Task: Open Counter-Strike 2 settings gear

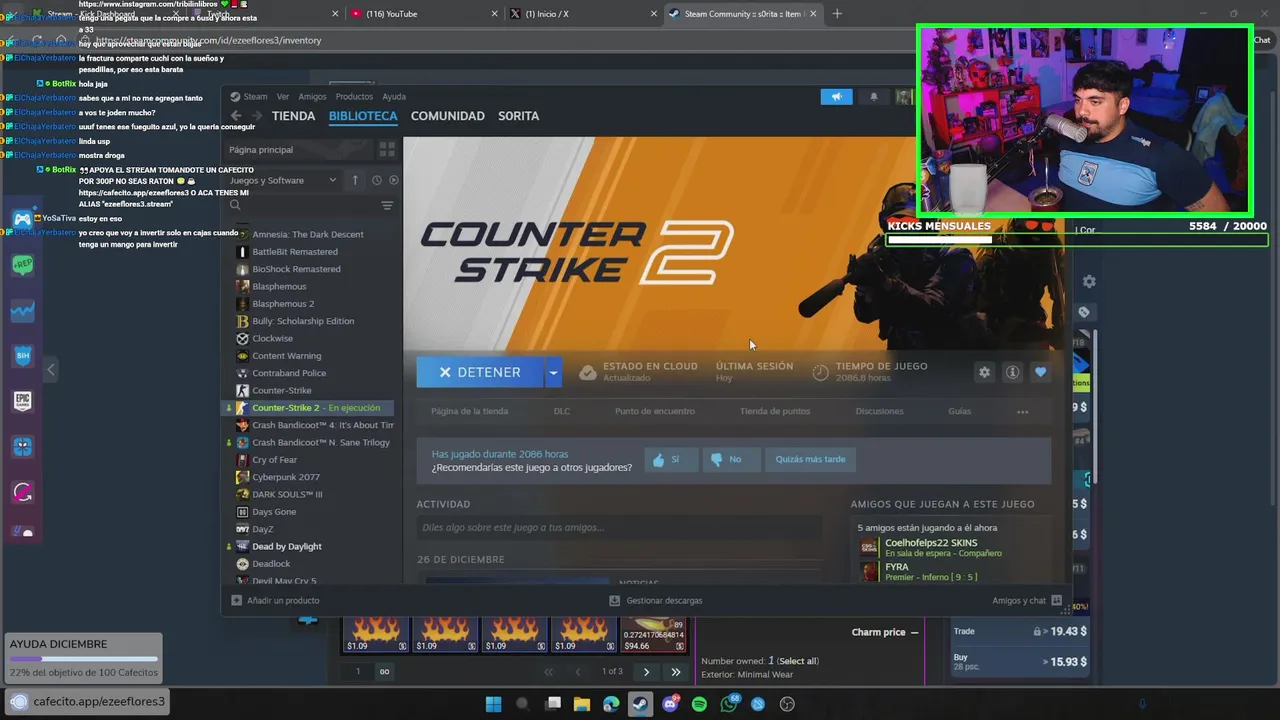Action: point(984,372)
